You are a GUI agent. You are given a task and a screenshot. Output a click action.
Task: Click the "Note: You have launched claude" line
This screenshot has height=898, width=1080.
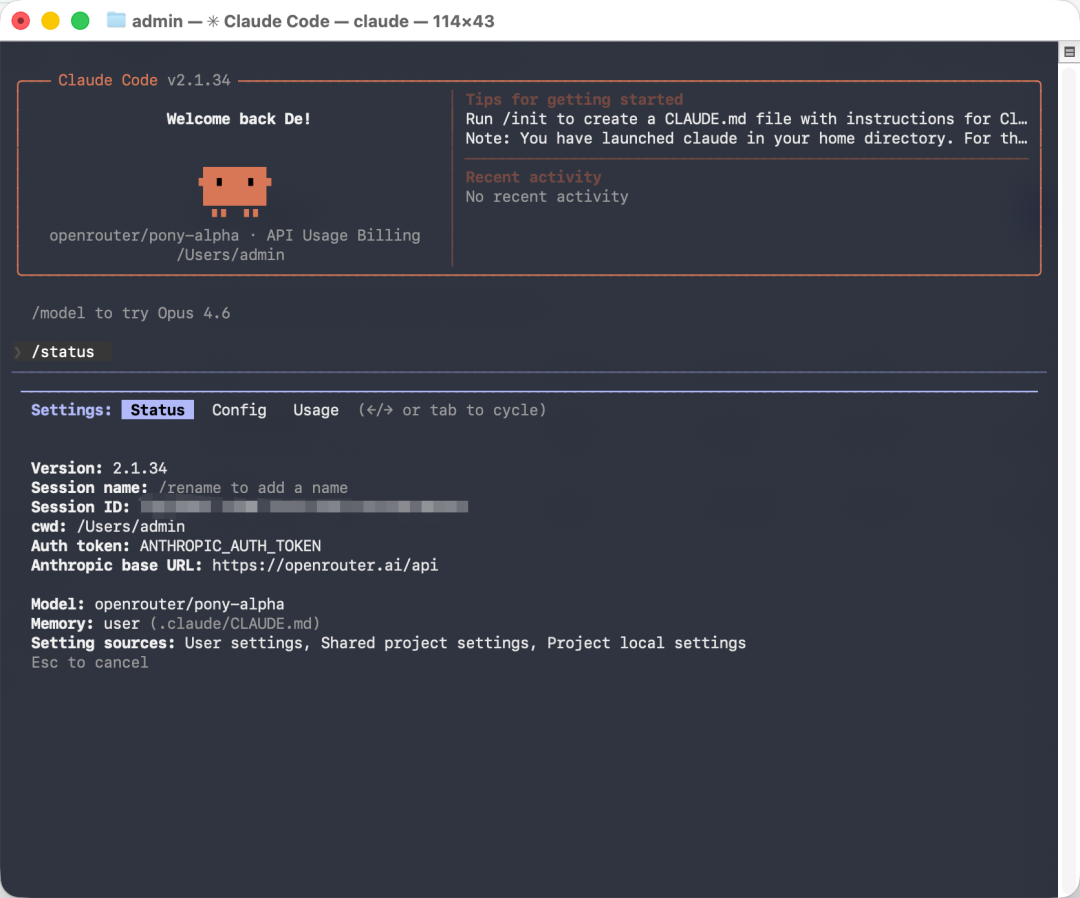click(747, 138)
